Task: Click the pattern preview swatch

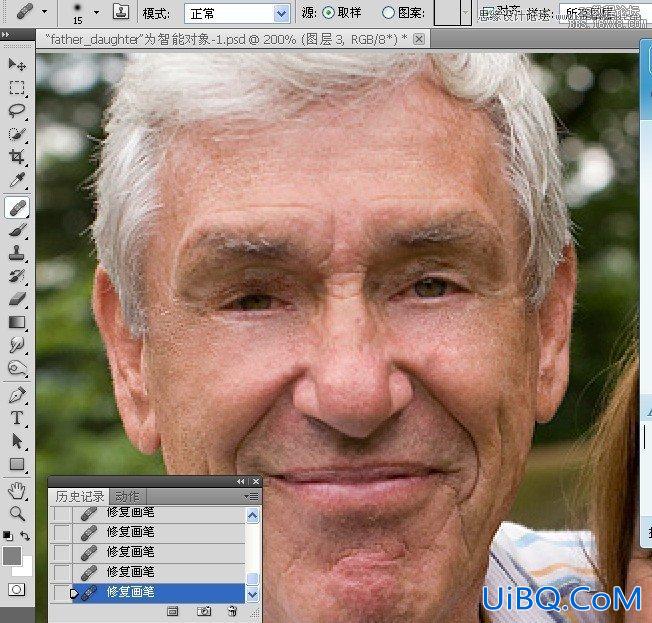Action: (x=447, y=12)
